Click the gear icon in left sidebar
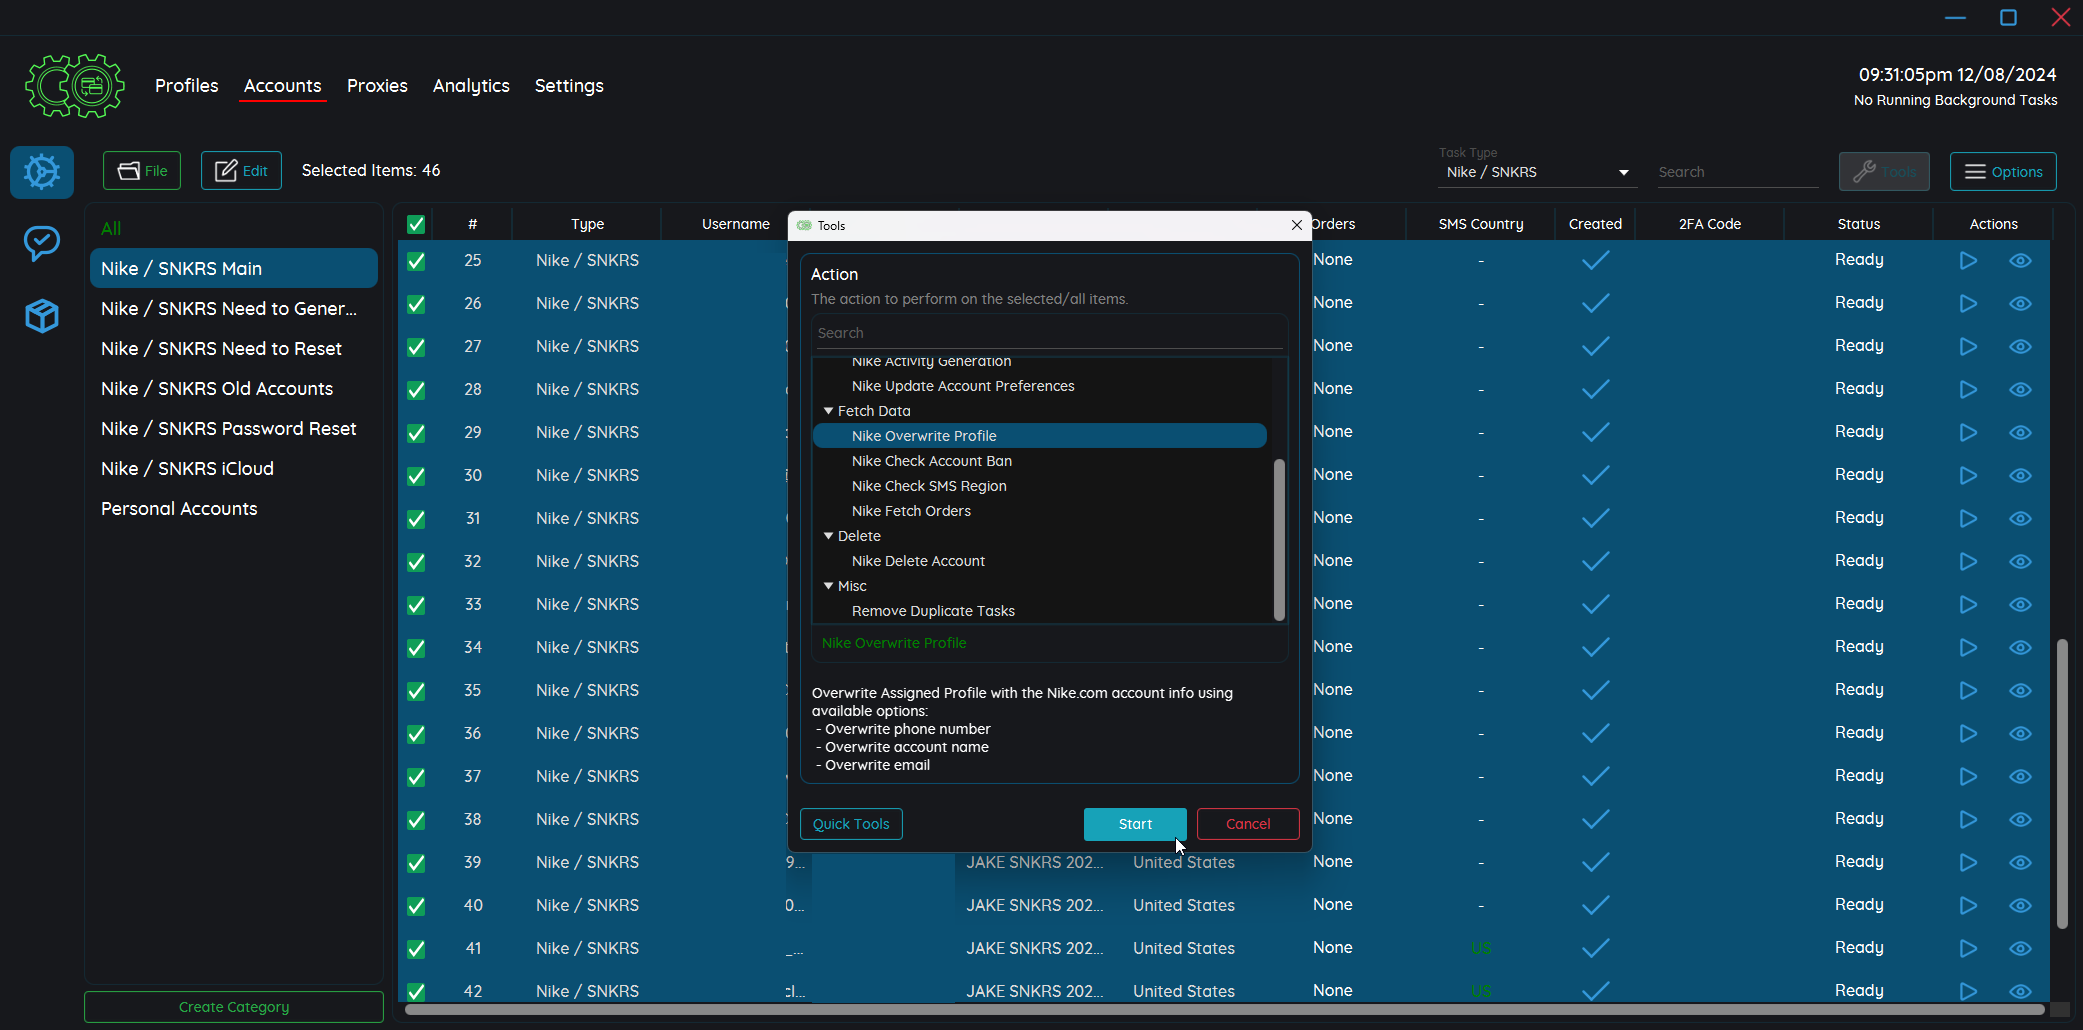The width and height of the screenshot is (2083, 1030). [x=42, y=172]
